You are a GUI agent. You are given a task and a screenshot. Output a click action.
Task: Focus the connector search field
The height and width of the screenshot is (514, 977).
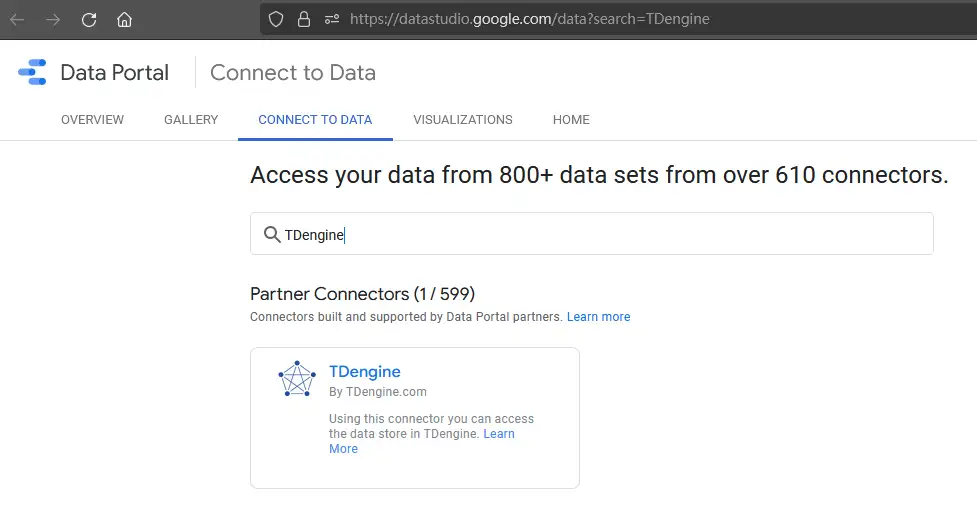click(600, 234)
